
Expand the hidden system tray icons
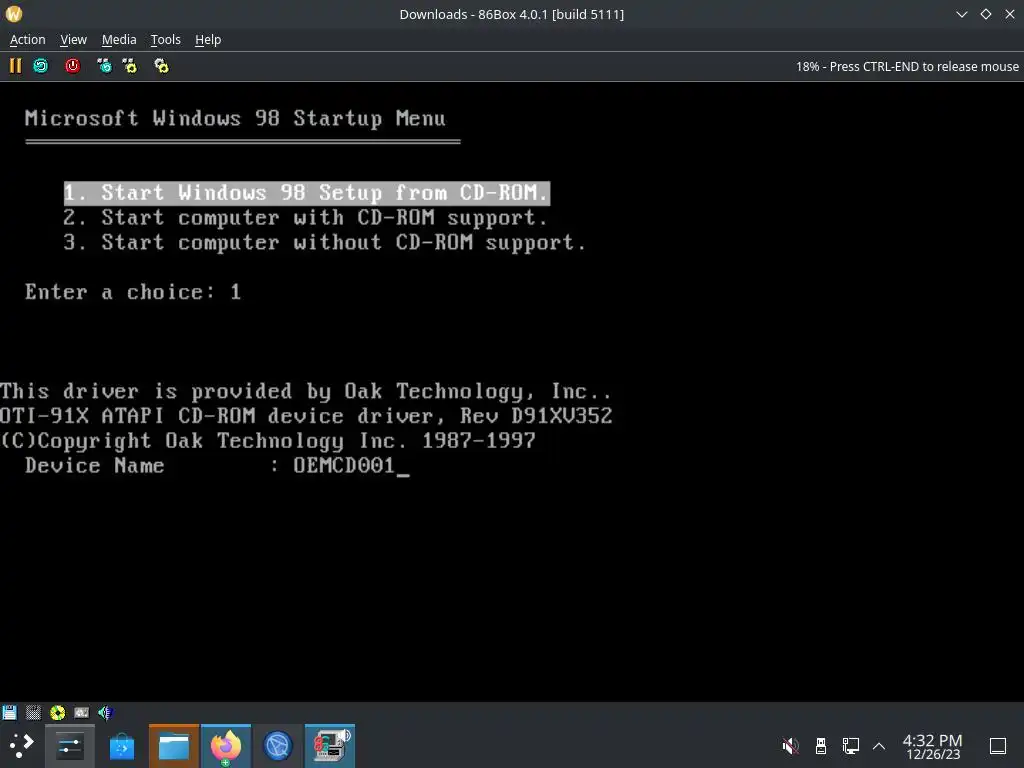coord(879,745)
